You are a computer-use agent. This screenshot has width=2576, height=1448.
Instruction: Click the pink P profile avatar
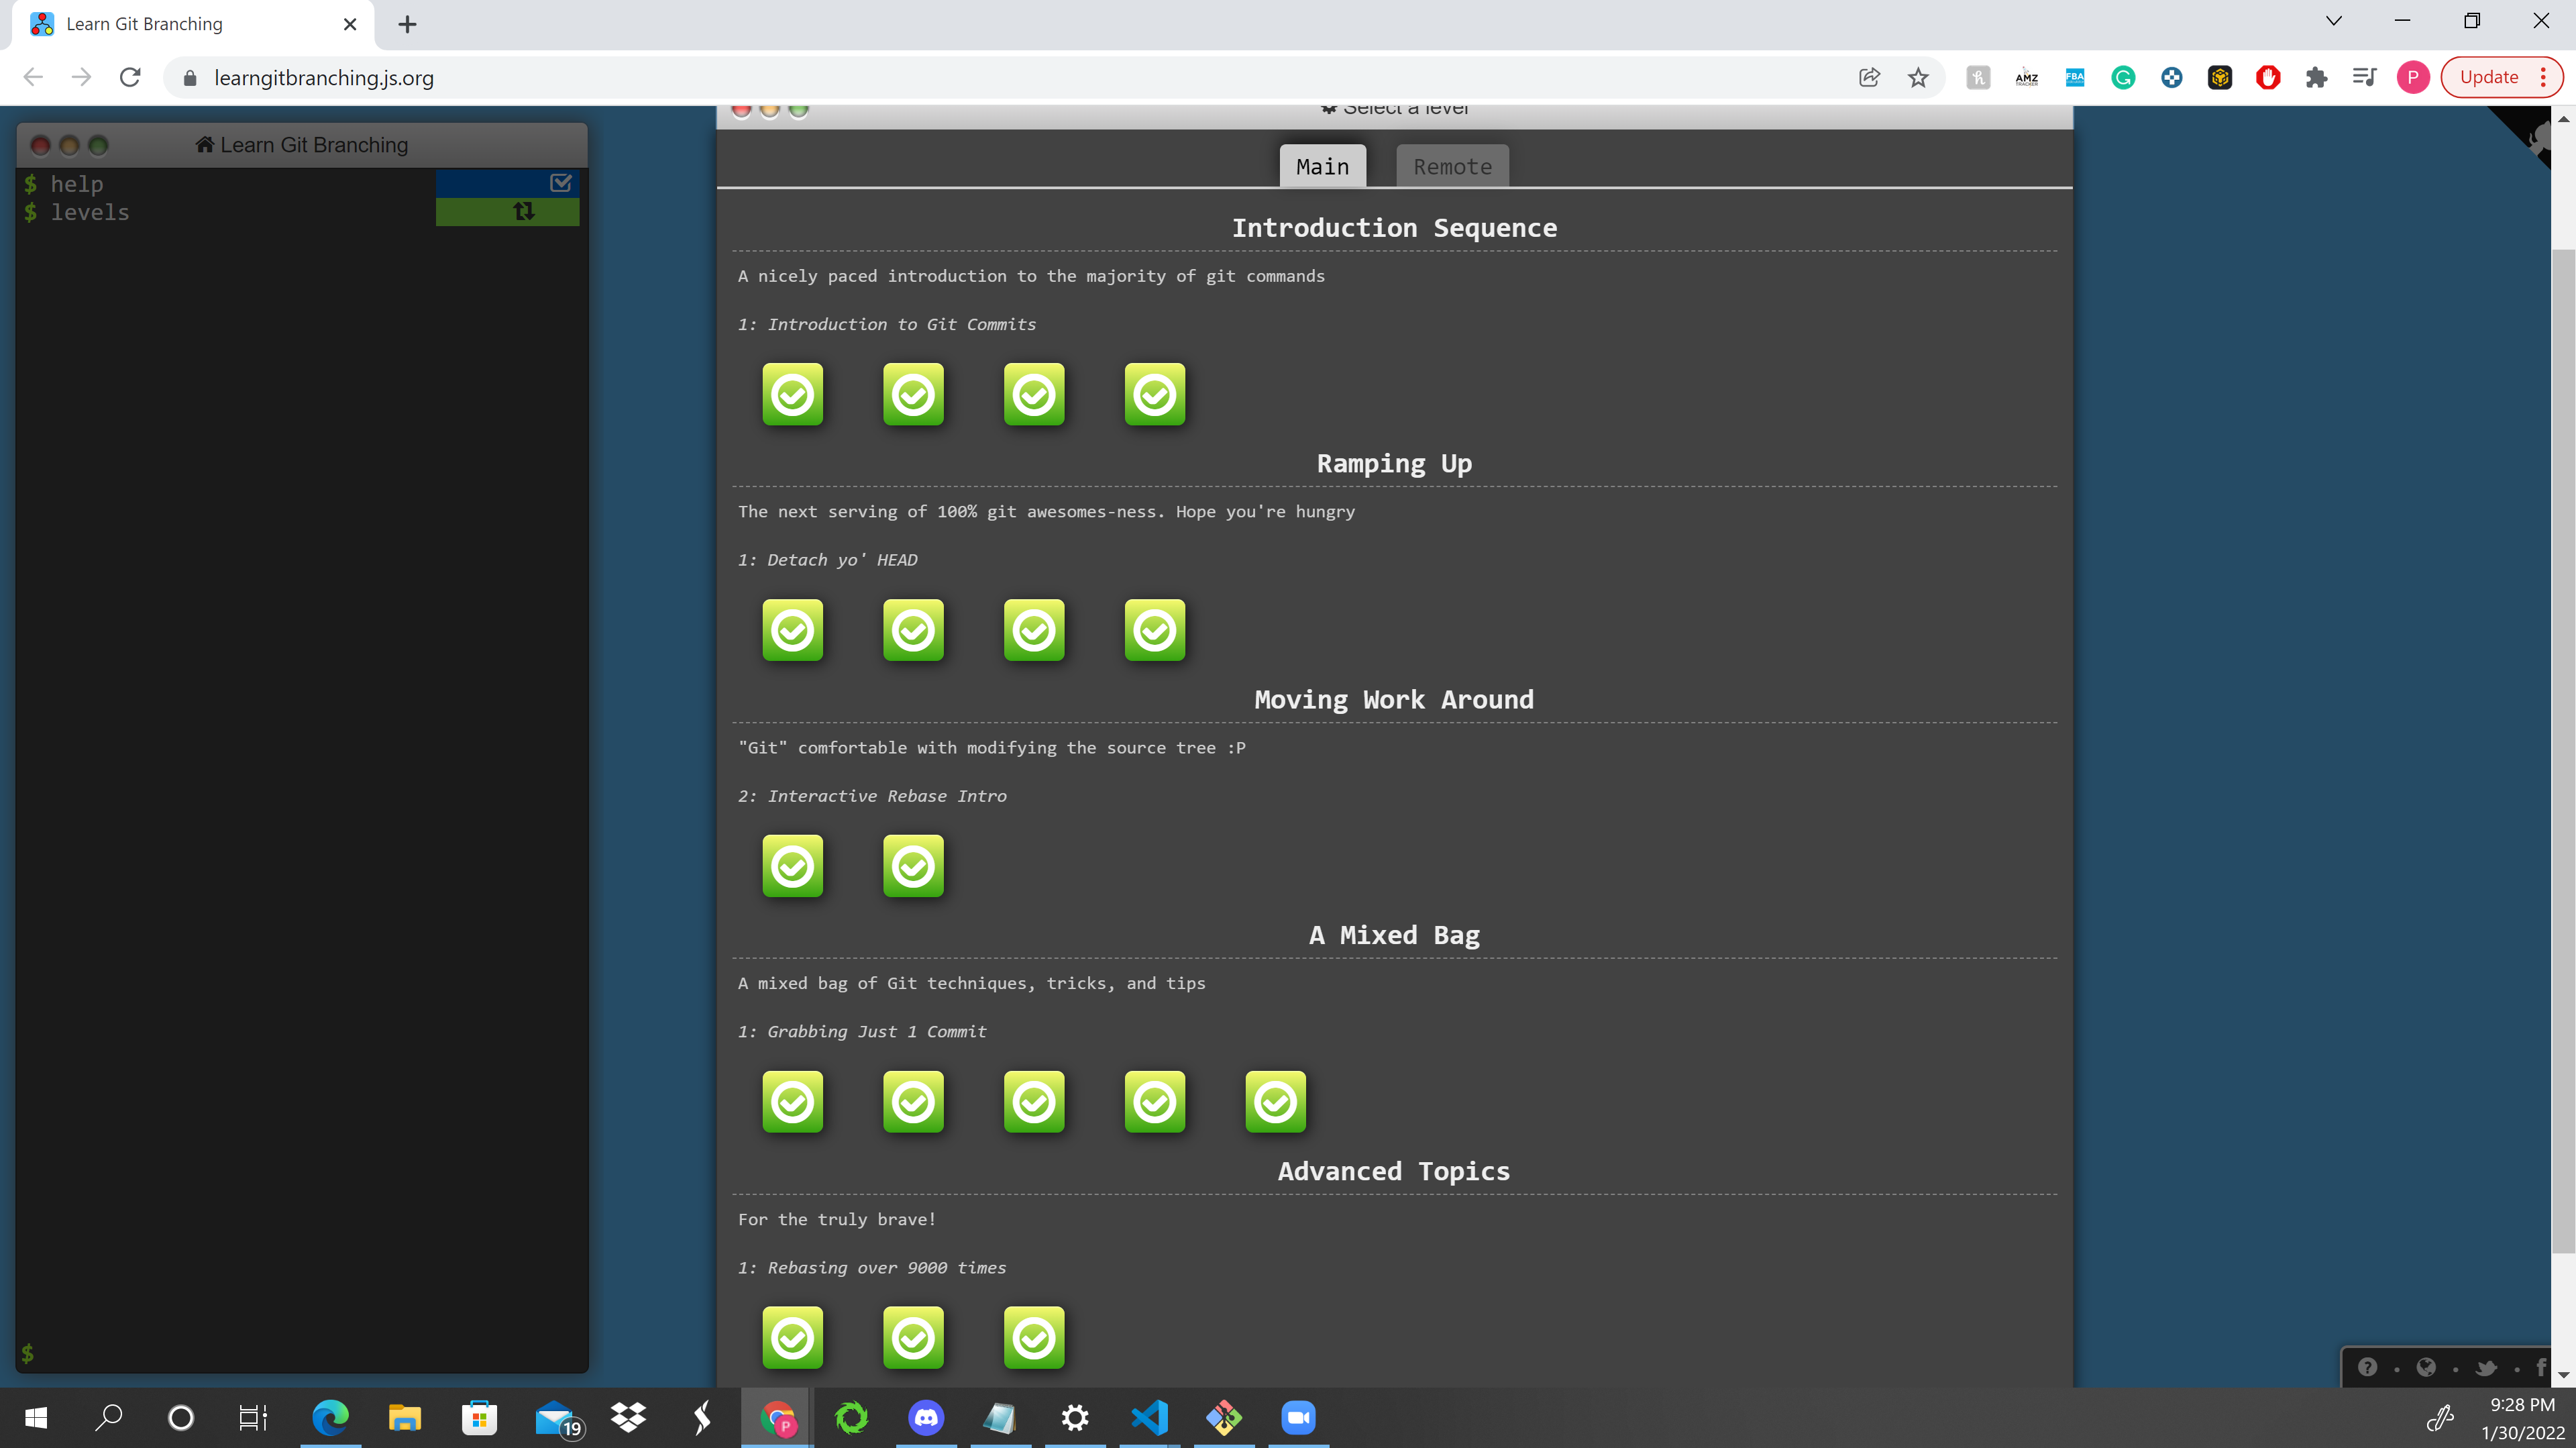click(2412, 77)
